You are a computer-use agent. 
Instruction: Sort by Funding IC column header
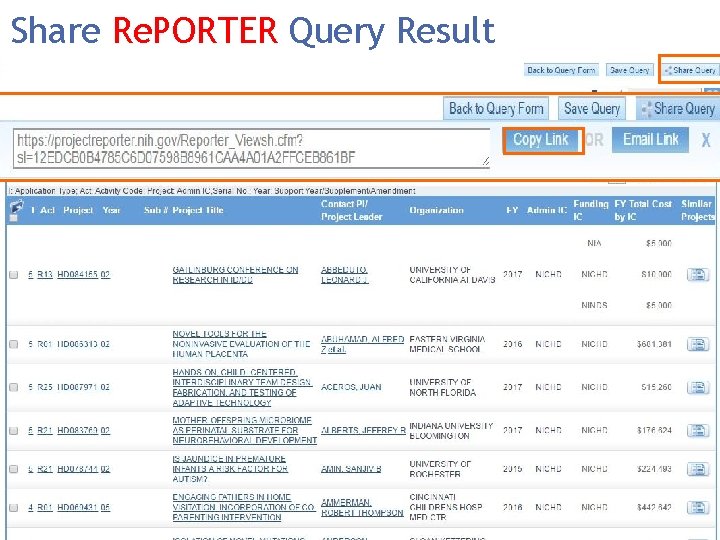[x=591, y=210]
